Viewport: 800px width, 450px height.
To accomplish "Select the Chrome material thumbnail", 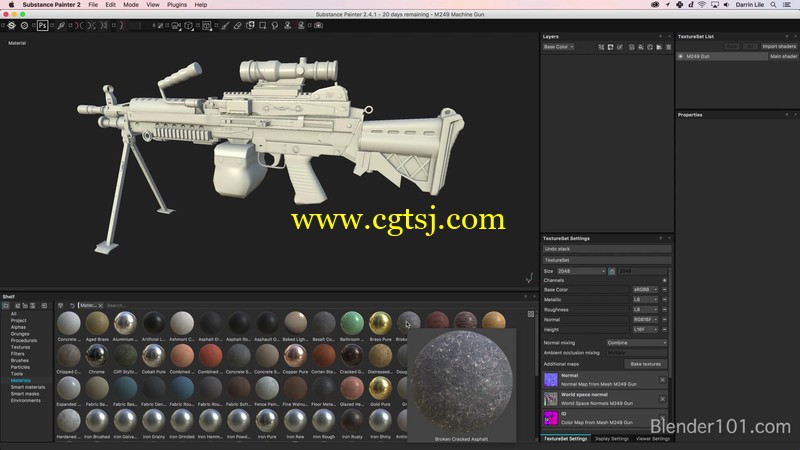I will tap(97, 356).
